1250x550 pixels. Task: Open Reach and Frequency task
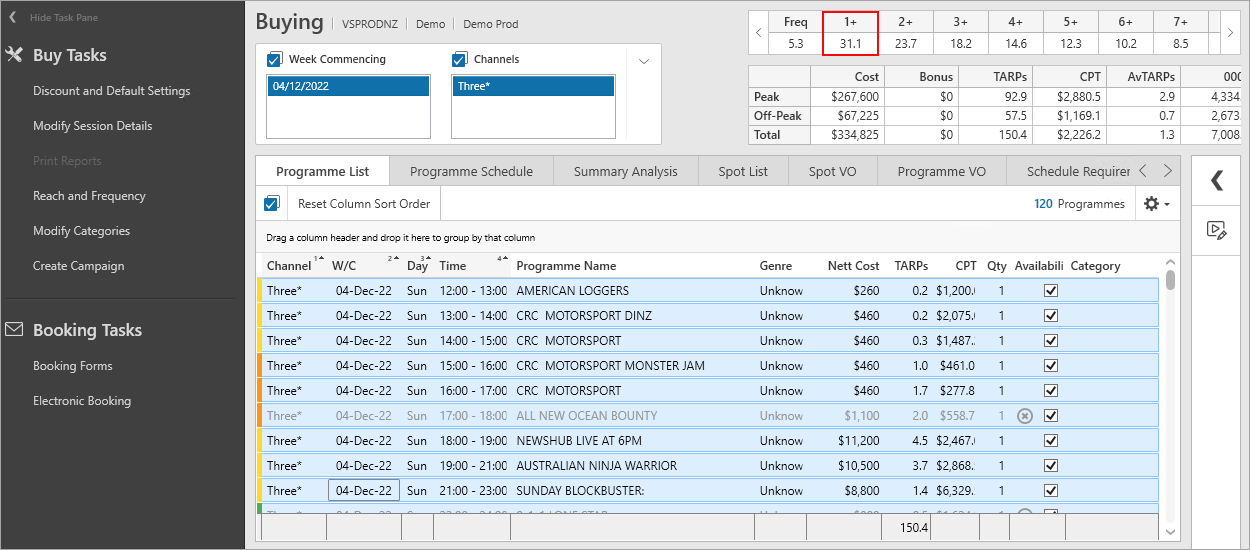(x=89, y=196)
